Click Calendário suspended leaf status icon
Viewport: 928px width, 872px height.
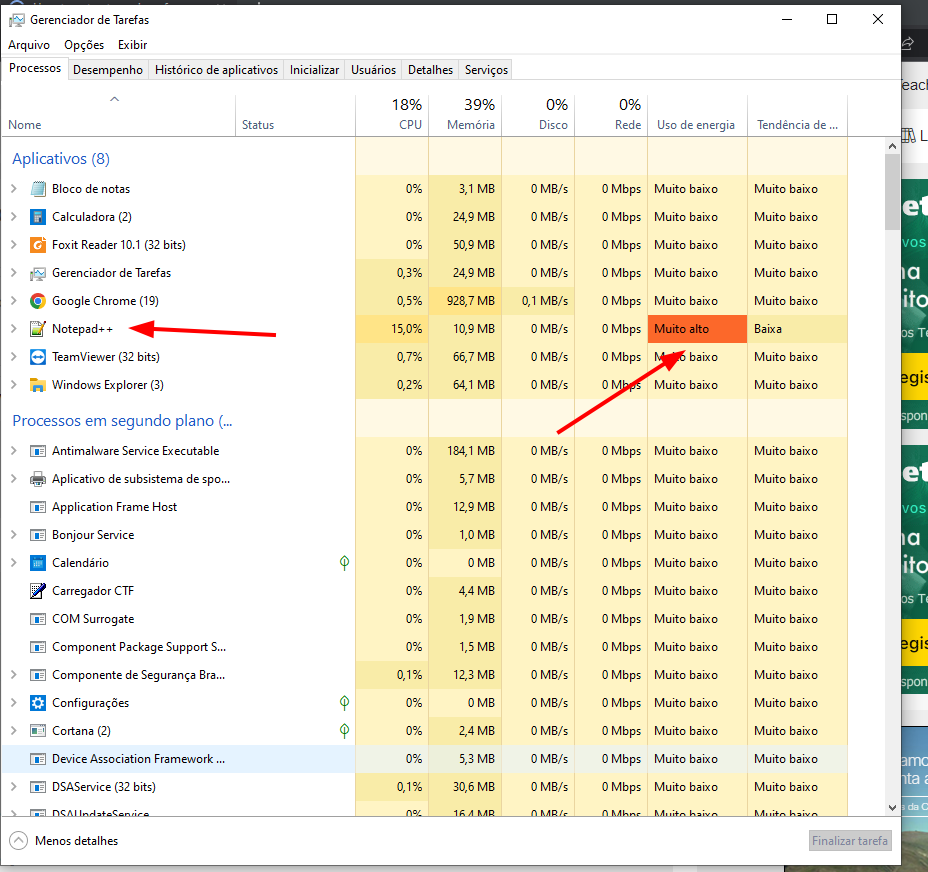click(x=344, y=562)
